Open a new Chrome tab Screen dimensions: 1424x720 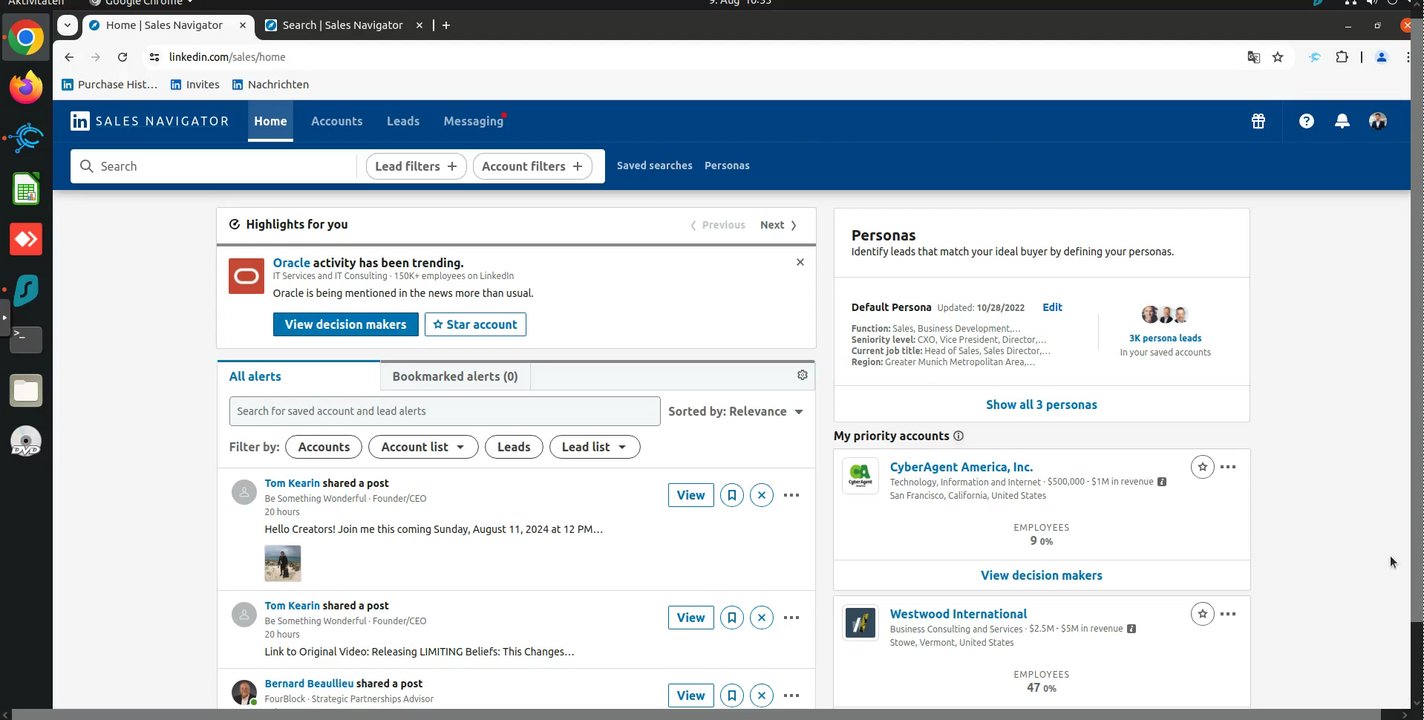click(446, 25)
